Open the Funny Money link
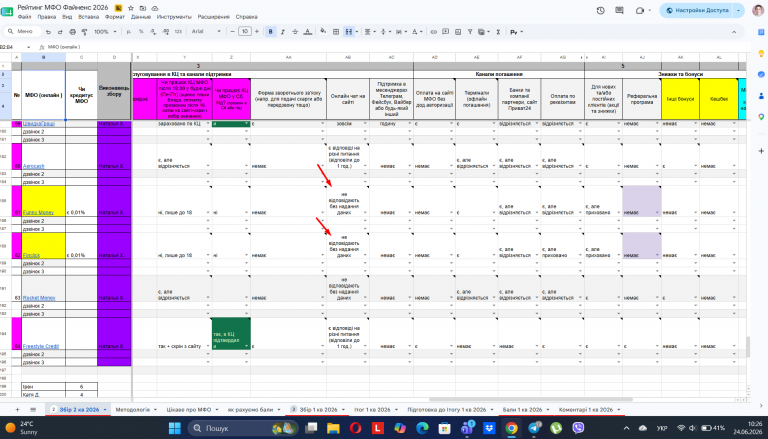The image size is (768, 439). [39, 213]
